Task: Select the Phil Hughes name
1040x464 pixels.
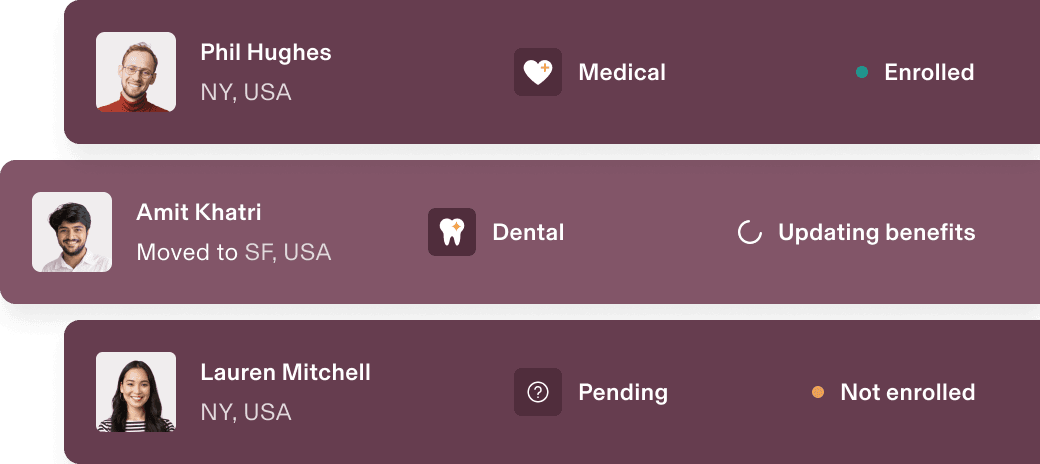Action: 266,52
